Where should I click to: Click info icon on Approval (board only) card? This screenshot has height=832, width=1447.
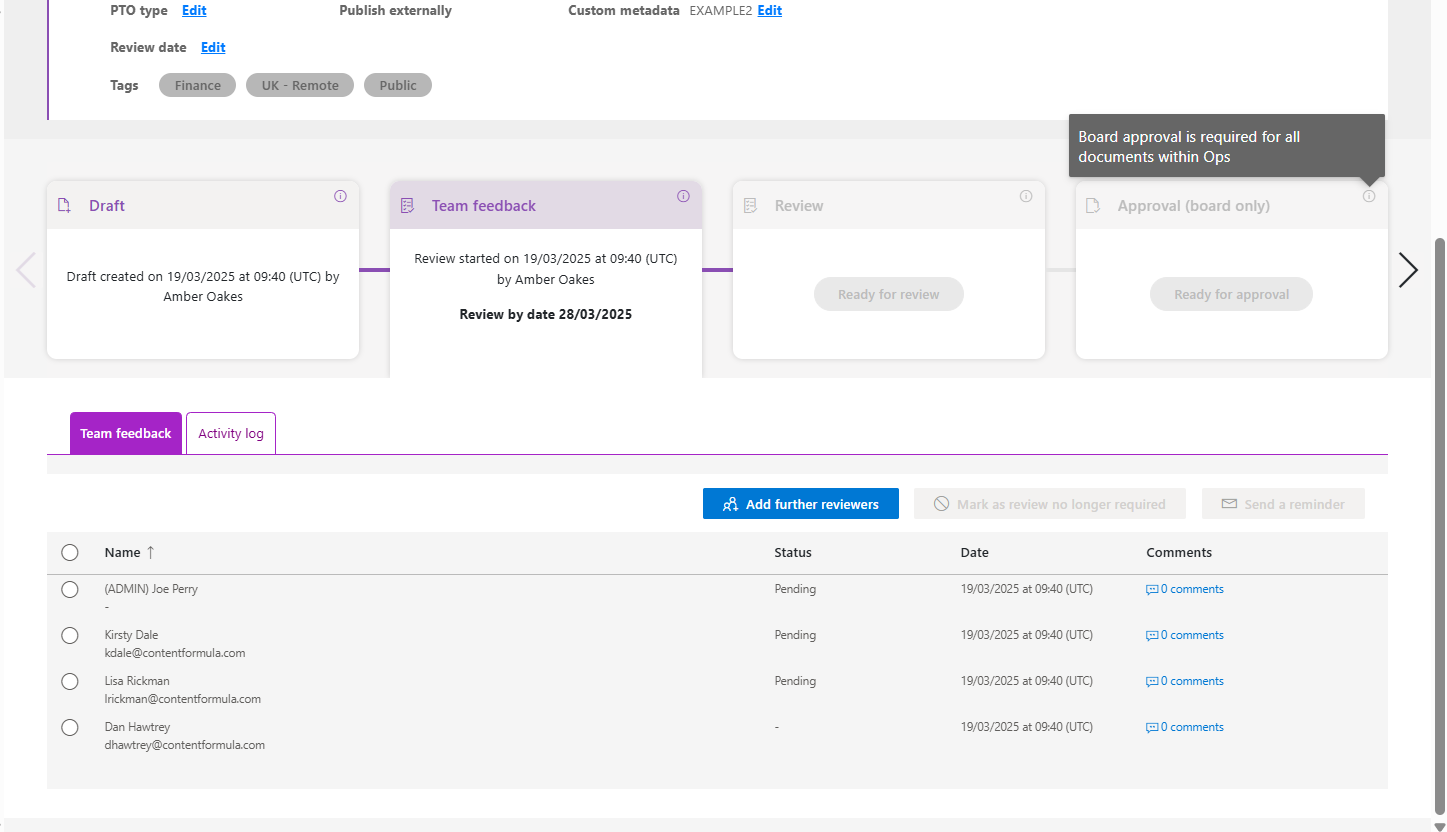coord(1369,196)
